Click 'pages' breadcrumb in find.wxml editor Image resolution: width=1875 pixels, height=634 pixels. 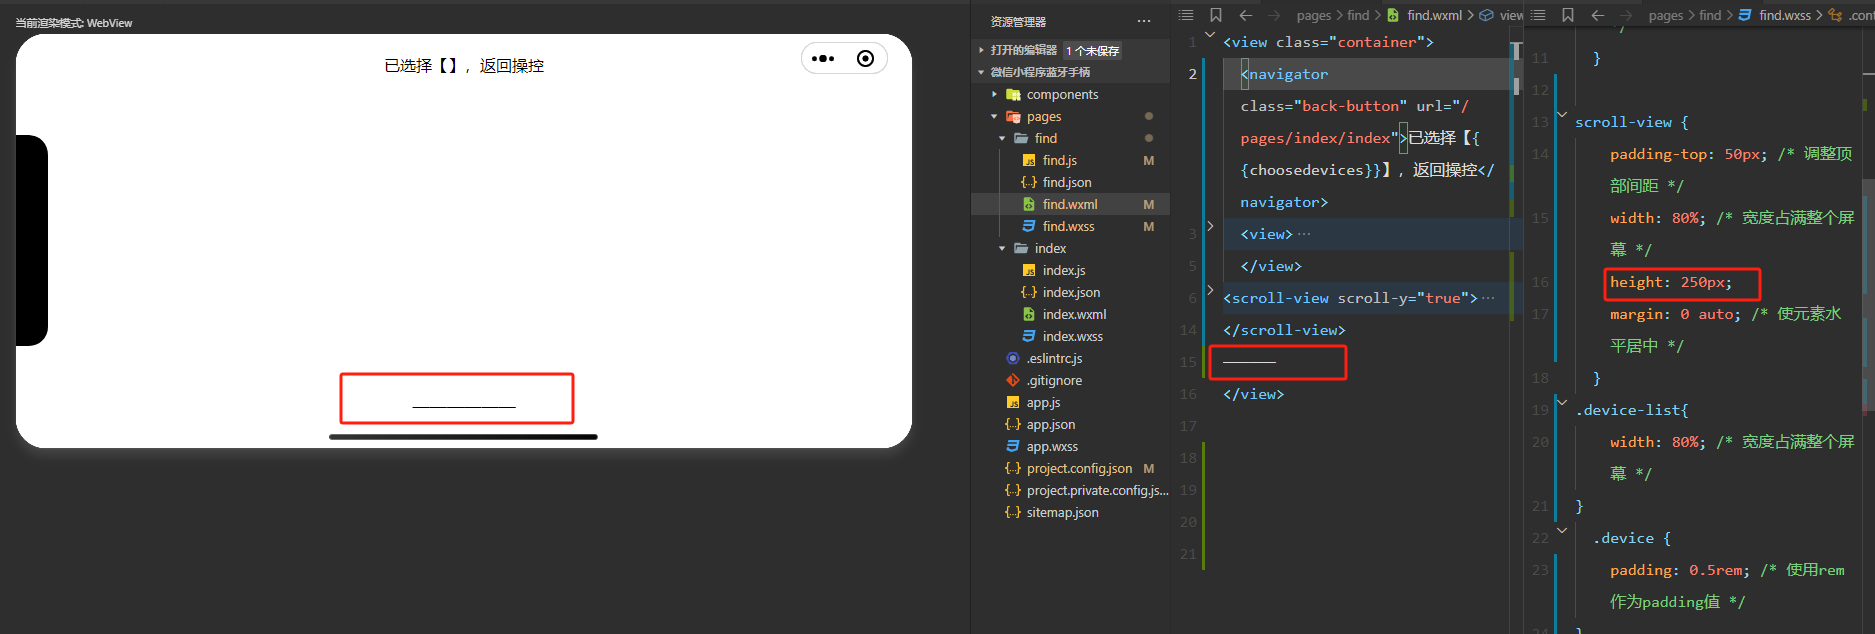(x=1314, y=16)
